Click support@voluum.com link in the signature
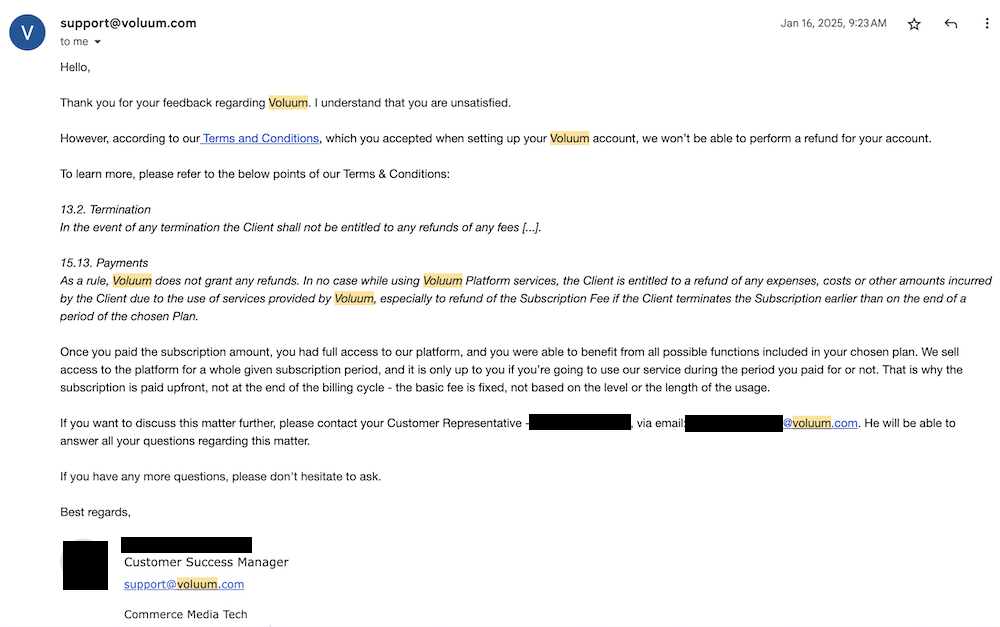The image size is (1000, 627). tap(184, 584)
